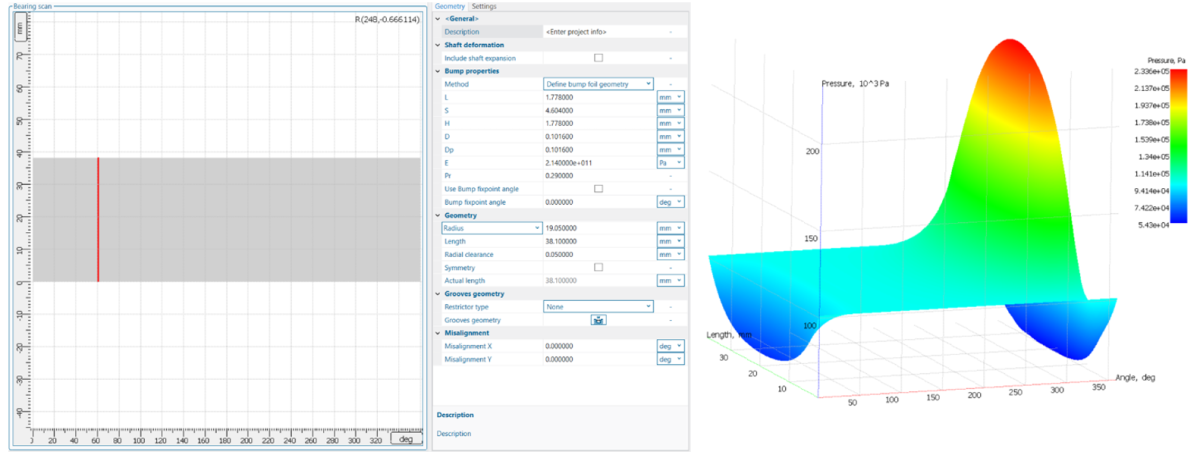This screenshot has height=458, width=1200.
Task: Switch to the Geometry tab
Action: (x=451, y=6)
